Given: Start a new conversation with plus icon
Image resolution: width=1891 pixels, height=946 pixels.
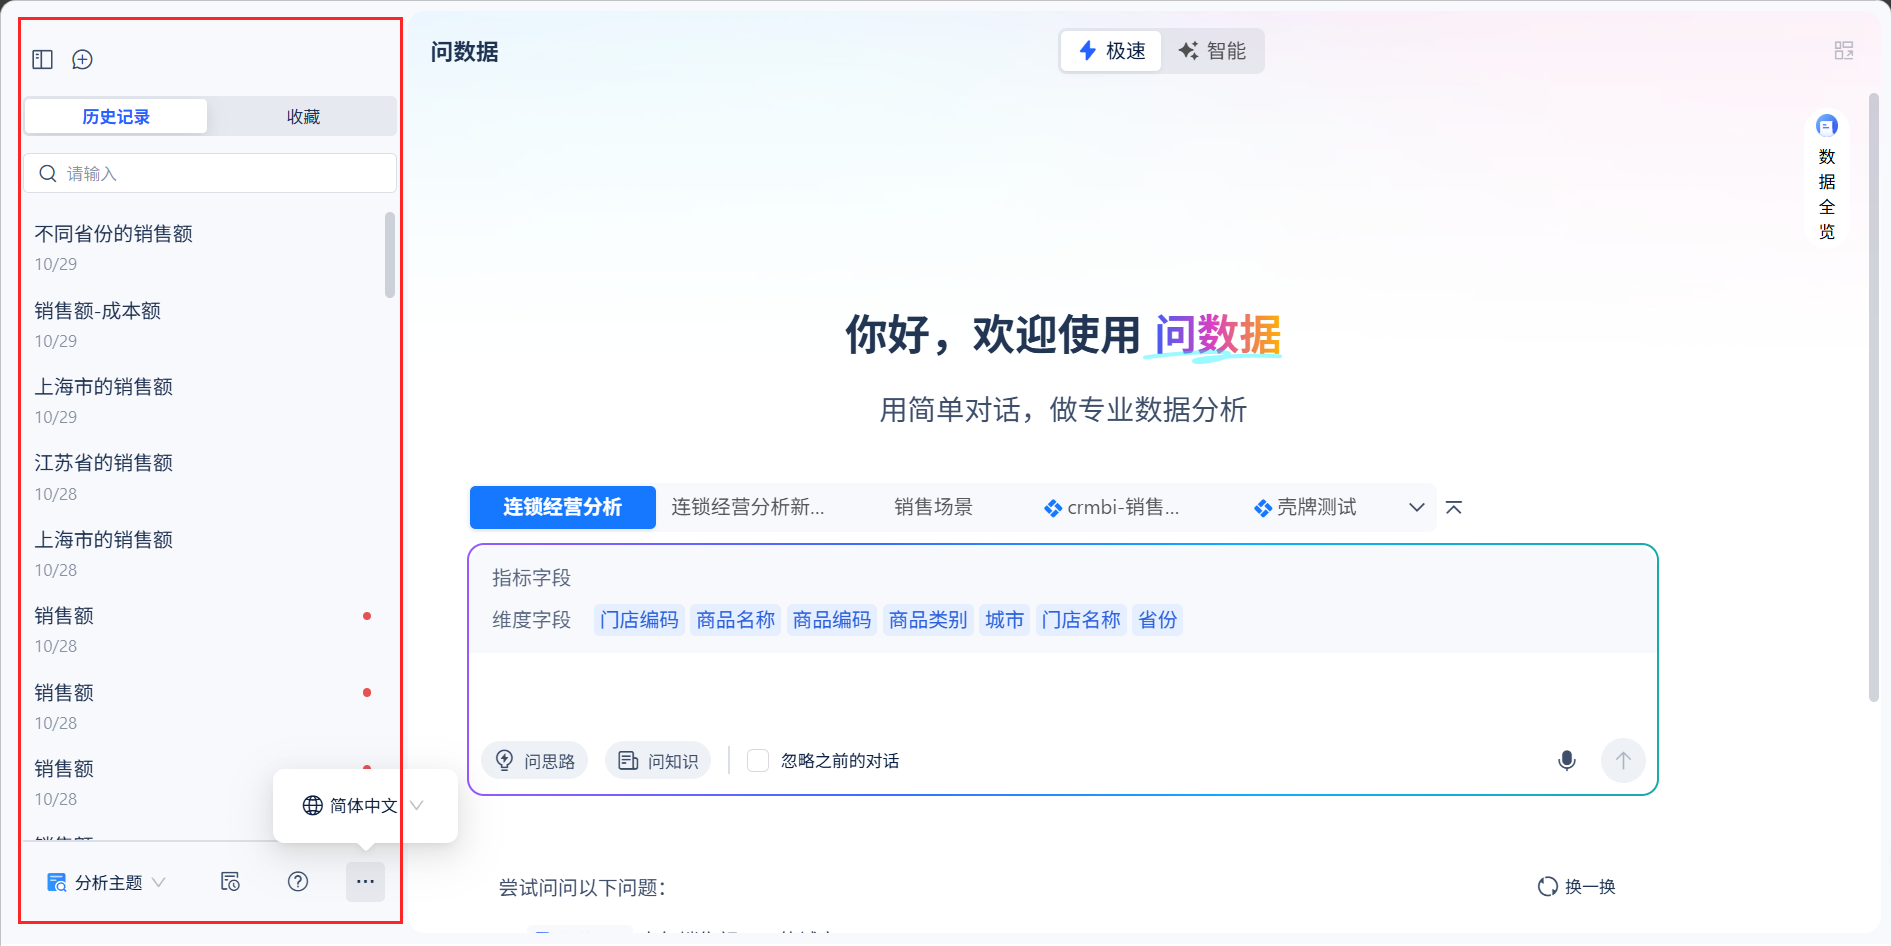Looking at the screenshot, I should coord(83,60).
